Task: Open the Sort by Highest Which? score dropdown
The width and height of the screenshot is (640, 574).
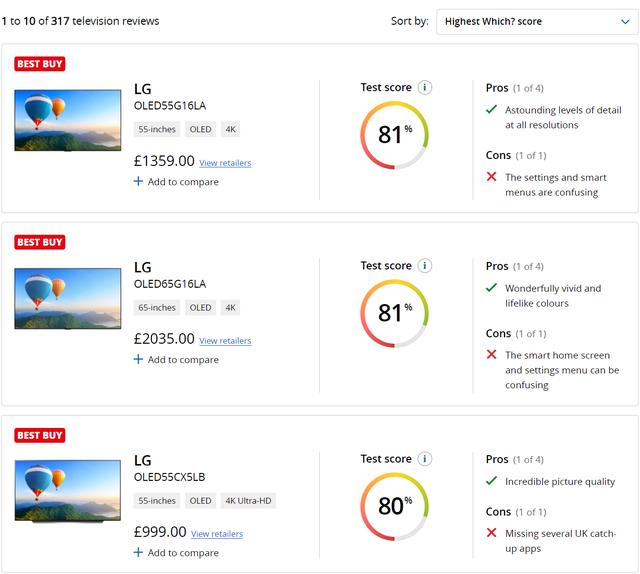Action: (x=537, y=22)
